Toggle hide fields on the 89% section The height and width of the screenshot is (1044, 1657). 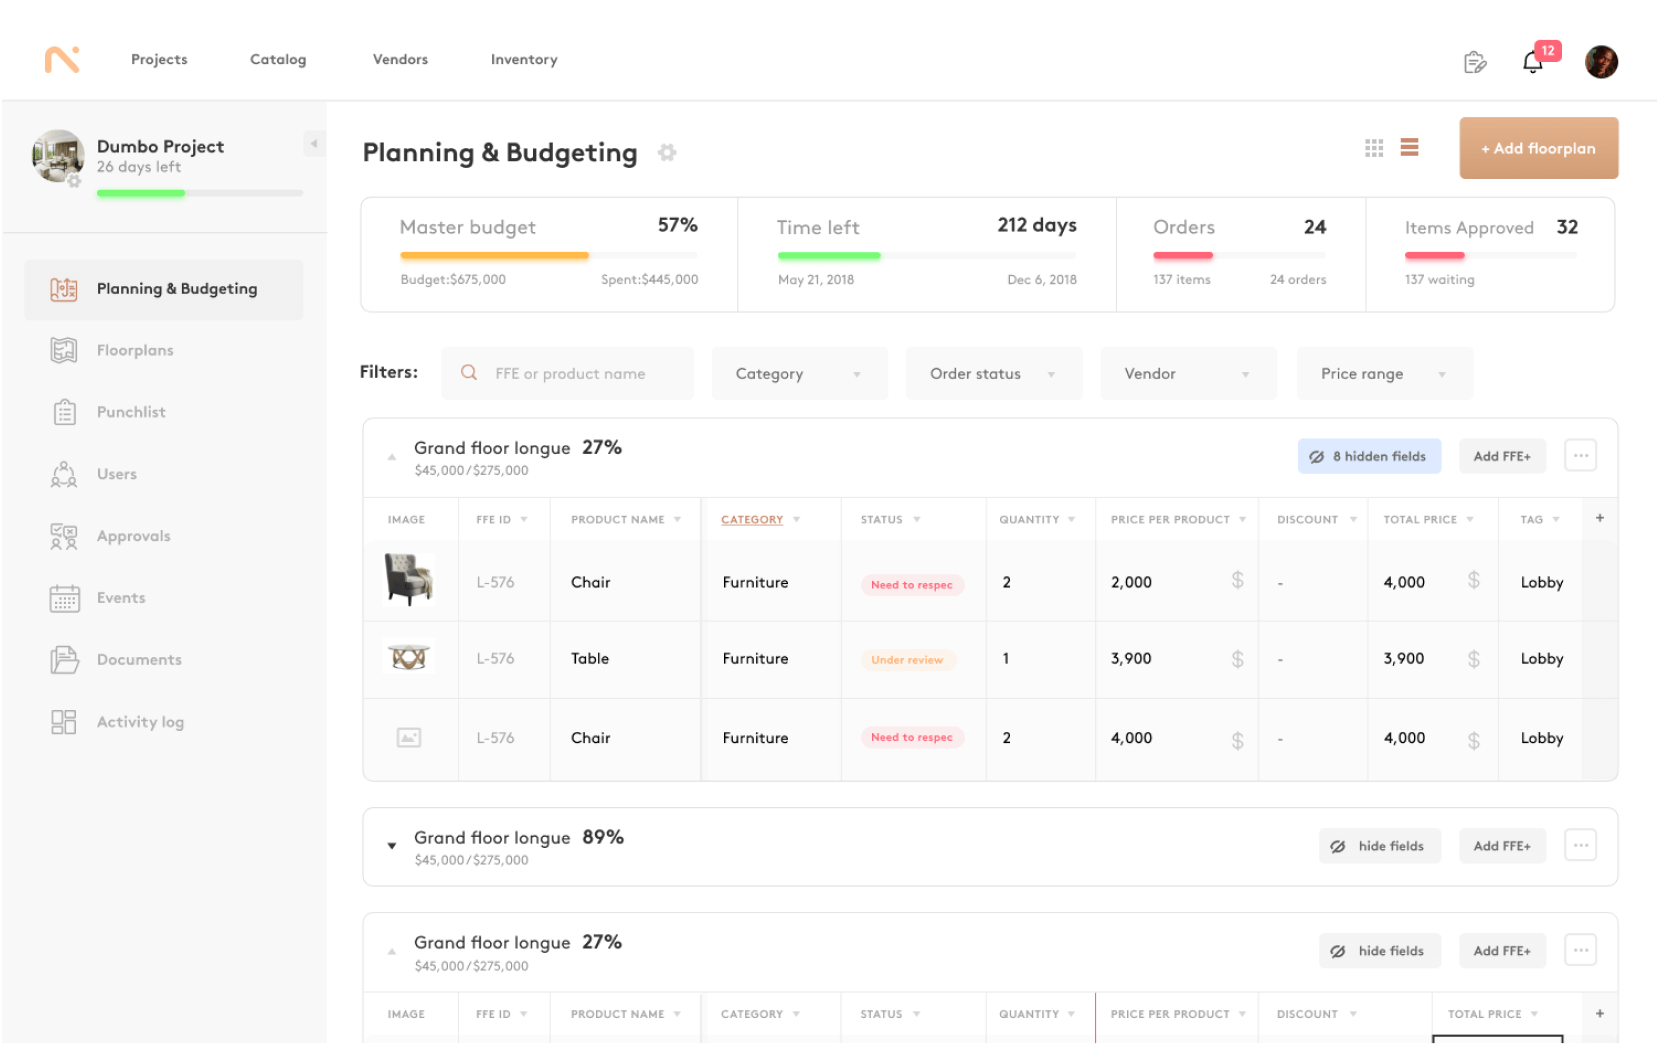pos(1379,846)
